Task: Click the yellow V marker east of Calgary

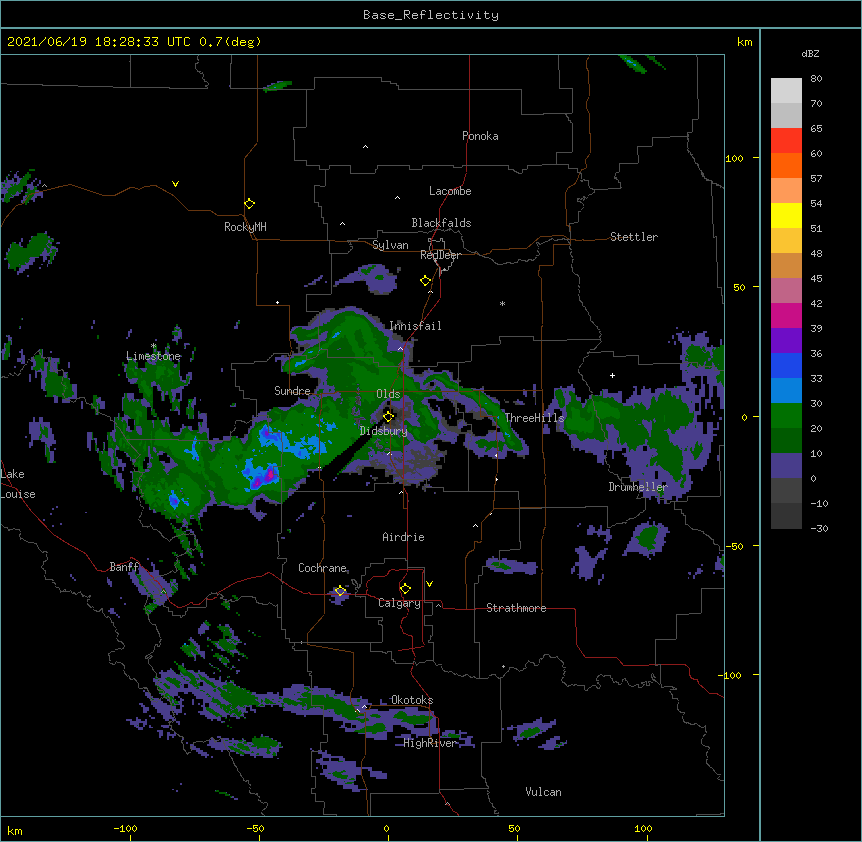Action: click(x=429, y=584)
